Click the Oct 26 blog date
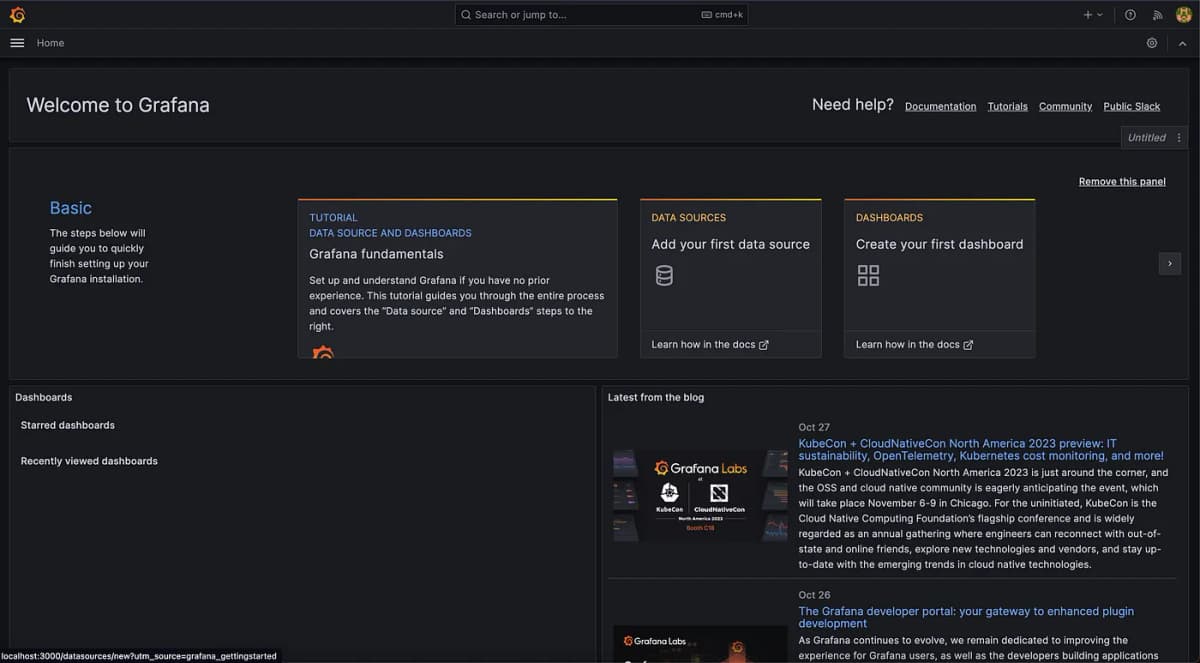1200x663 pixels. 814,595
